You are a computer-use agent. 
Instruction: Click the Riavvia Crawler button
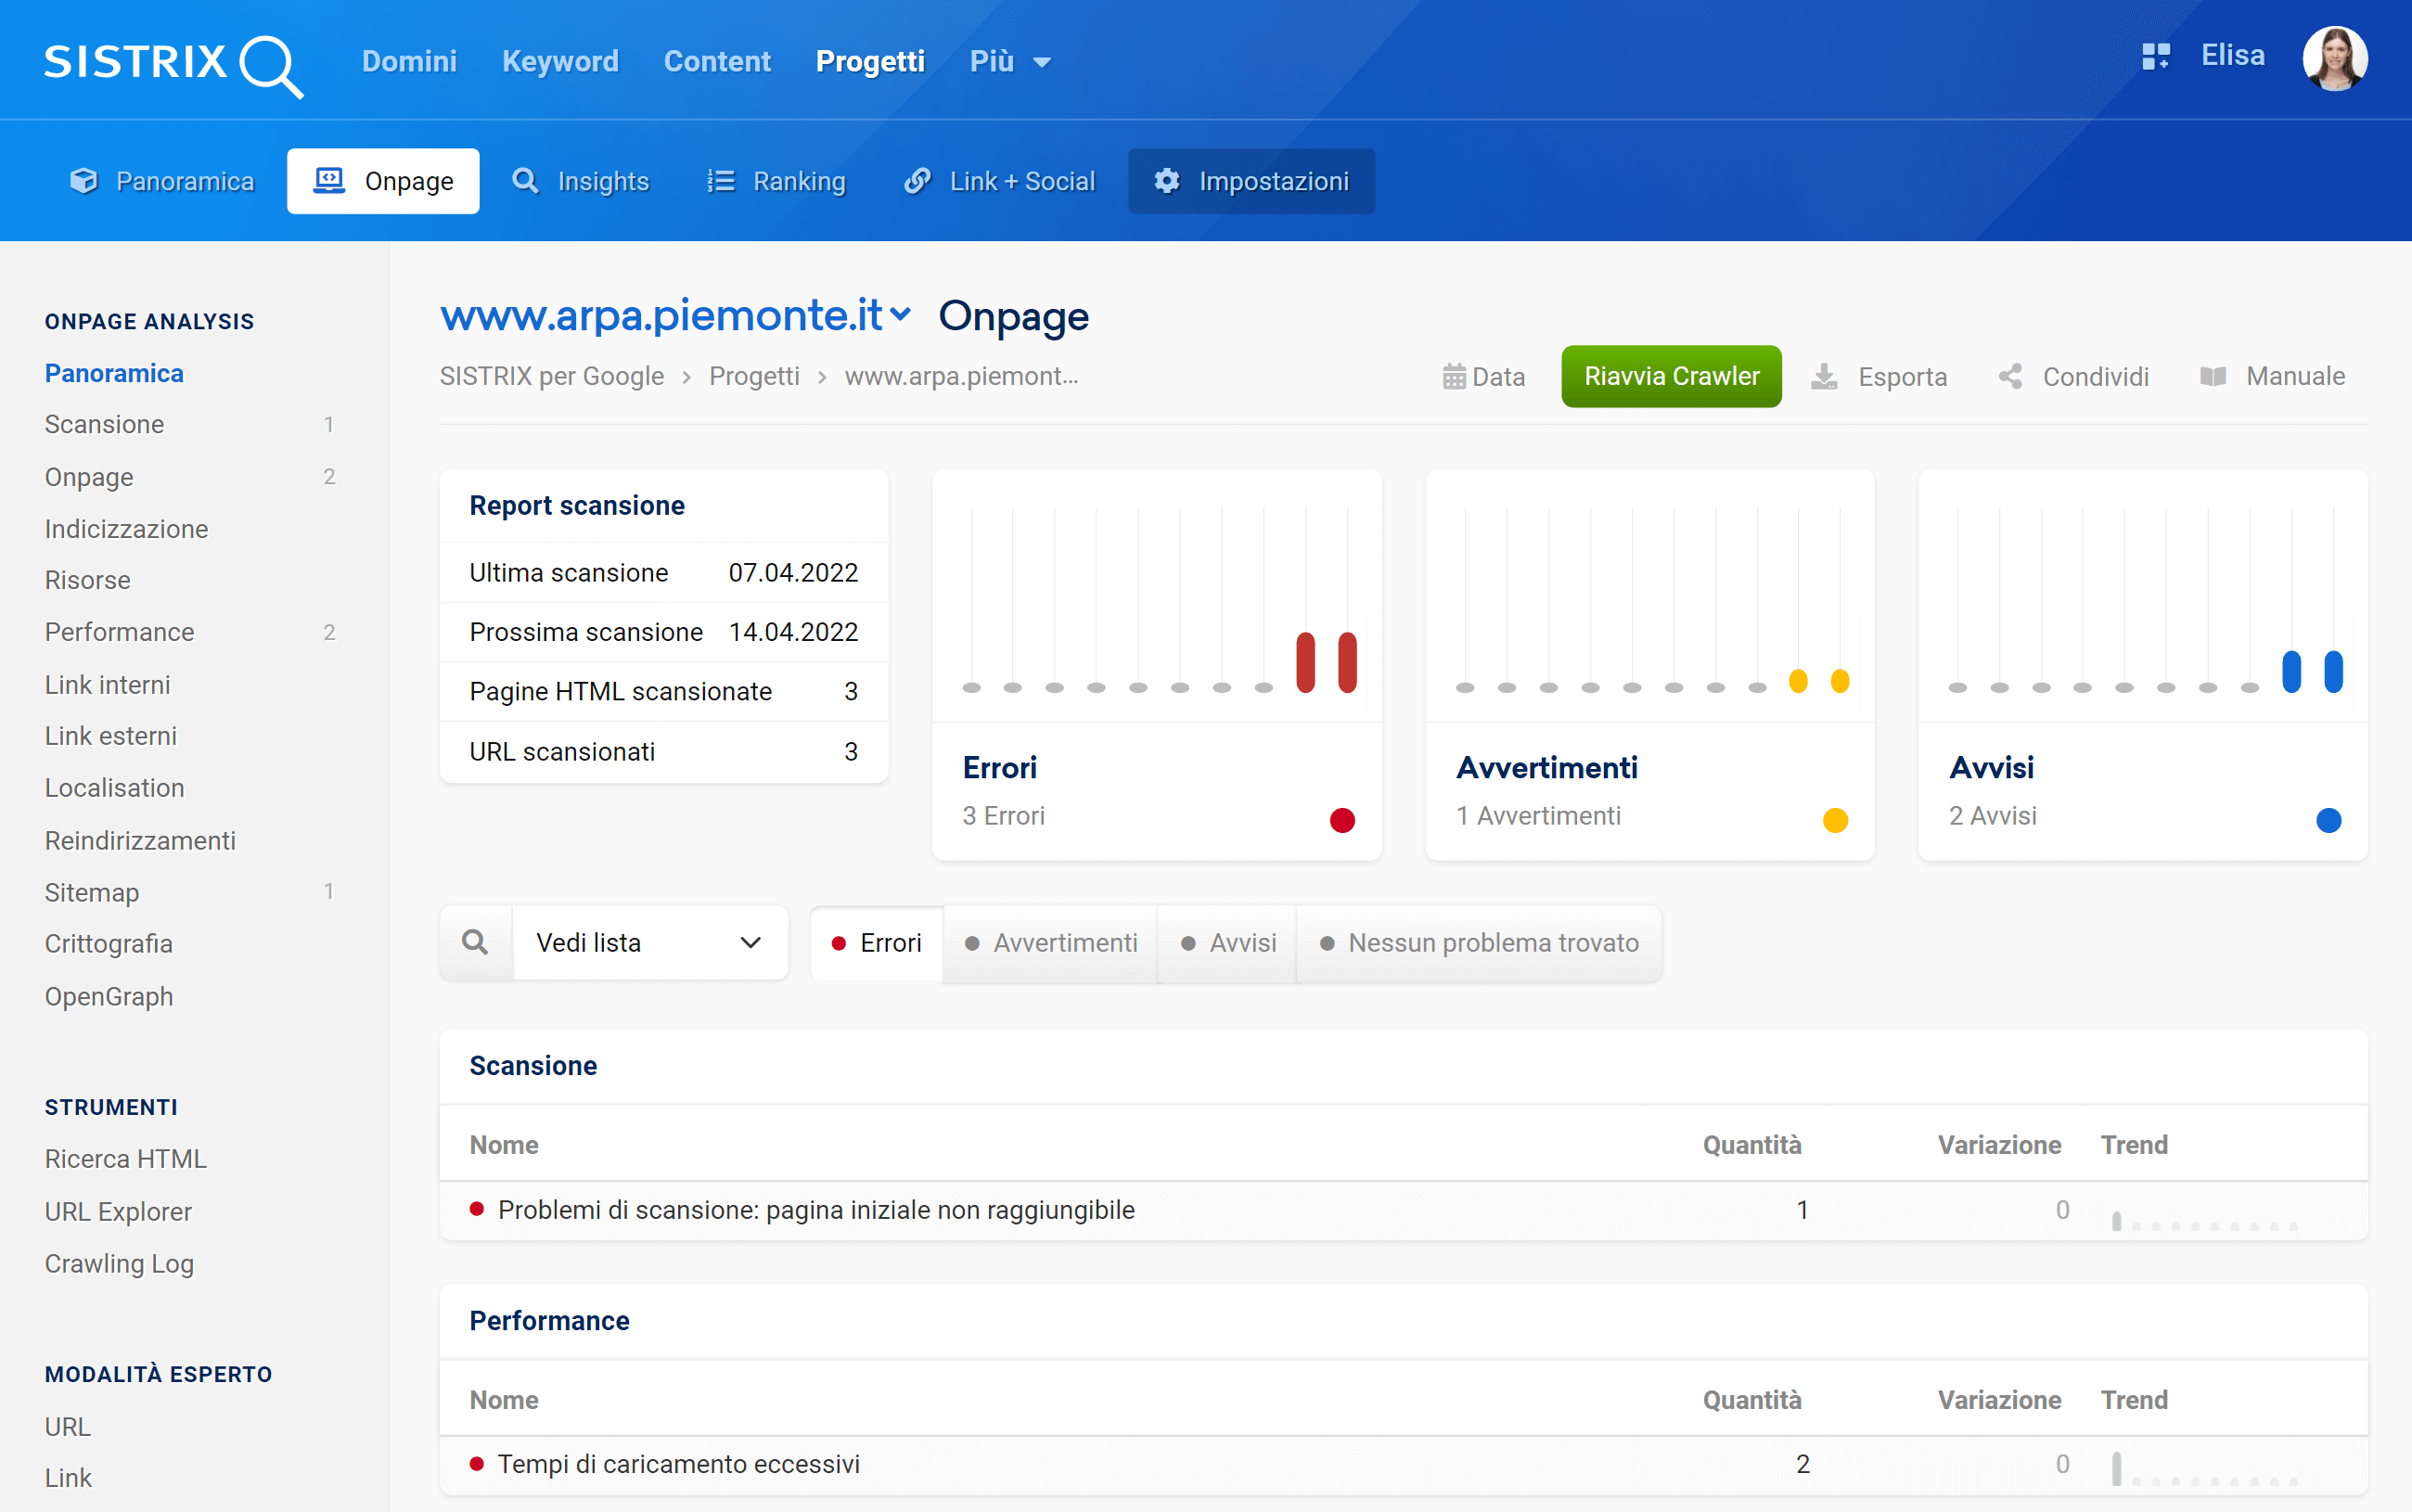pos(1672,375)
